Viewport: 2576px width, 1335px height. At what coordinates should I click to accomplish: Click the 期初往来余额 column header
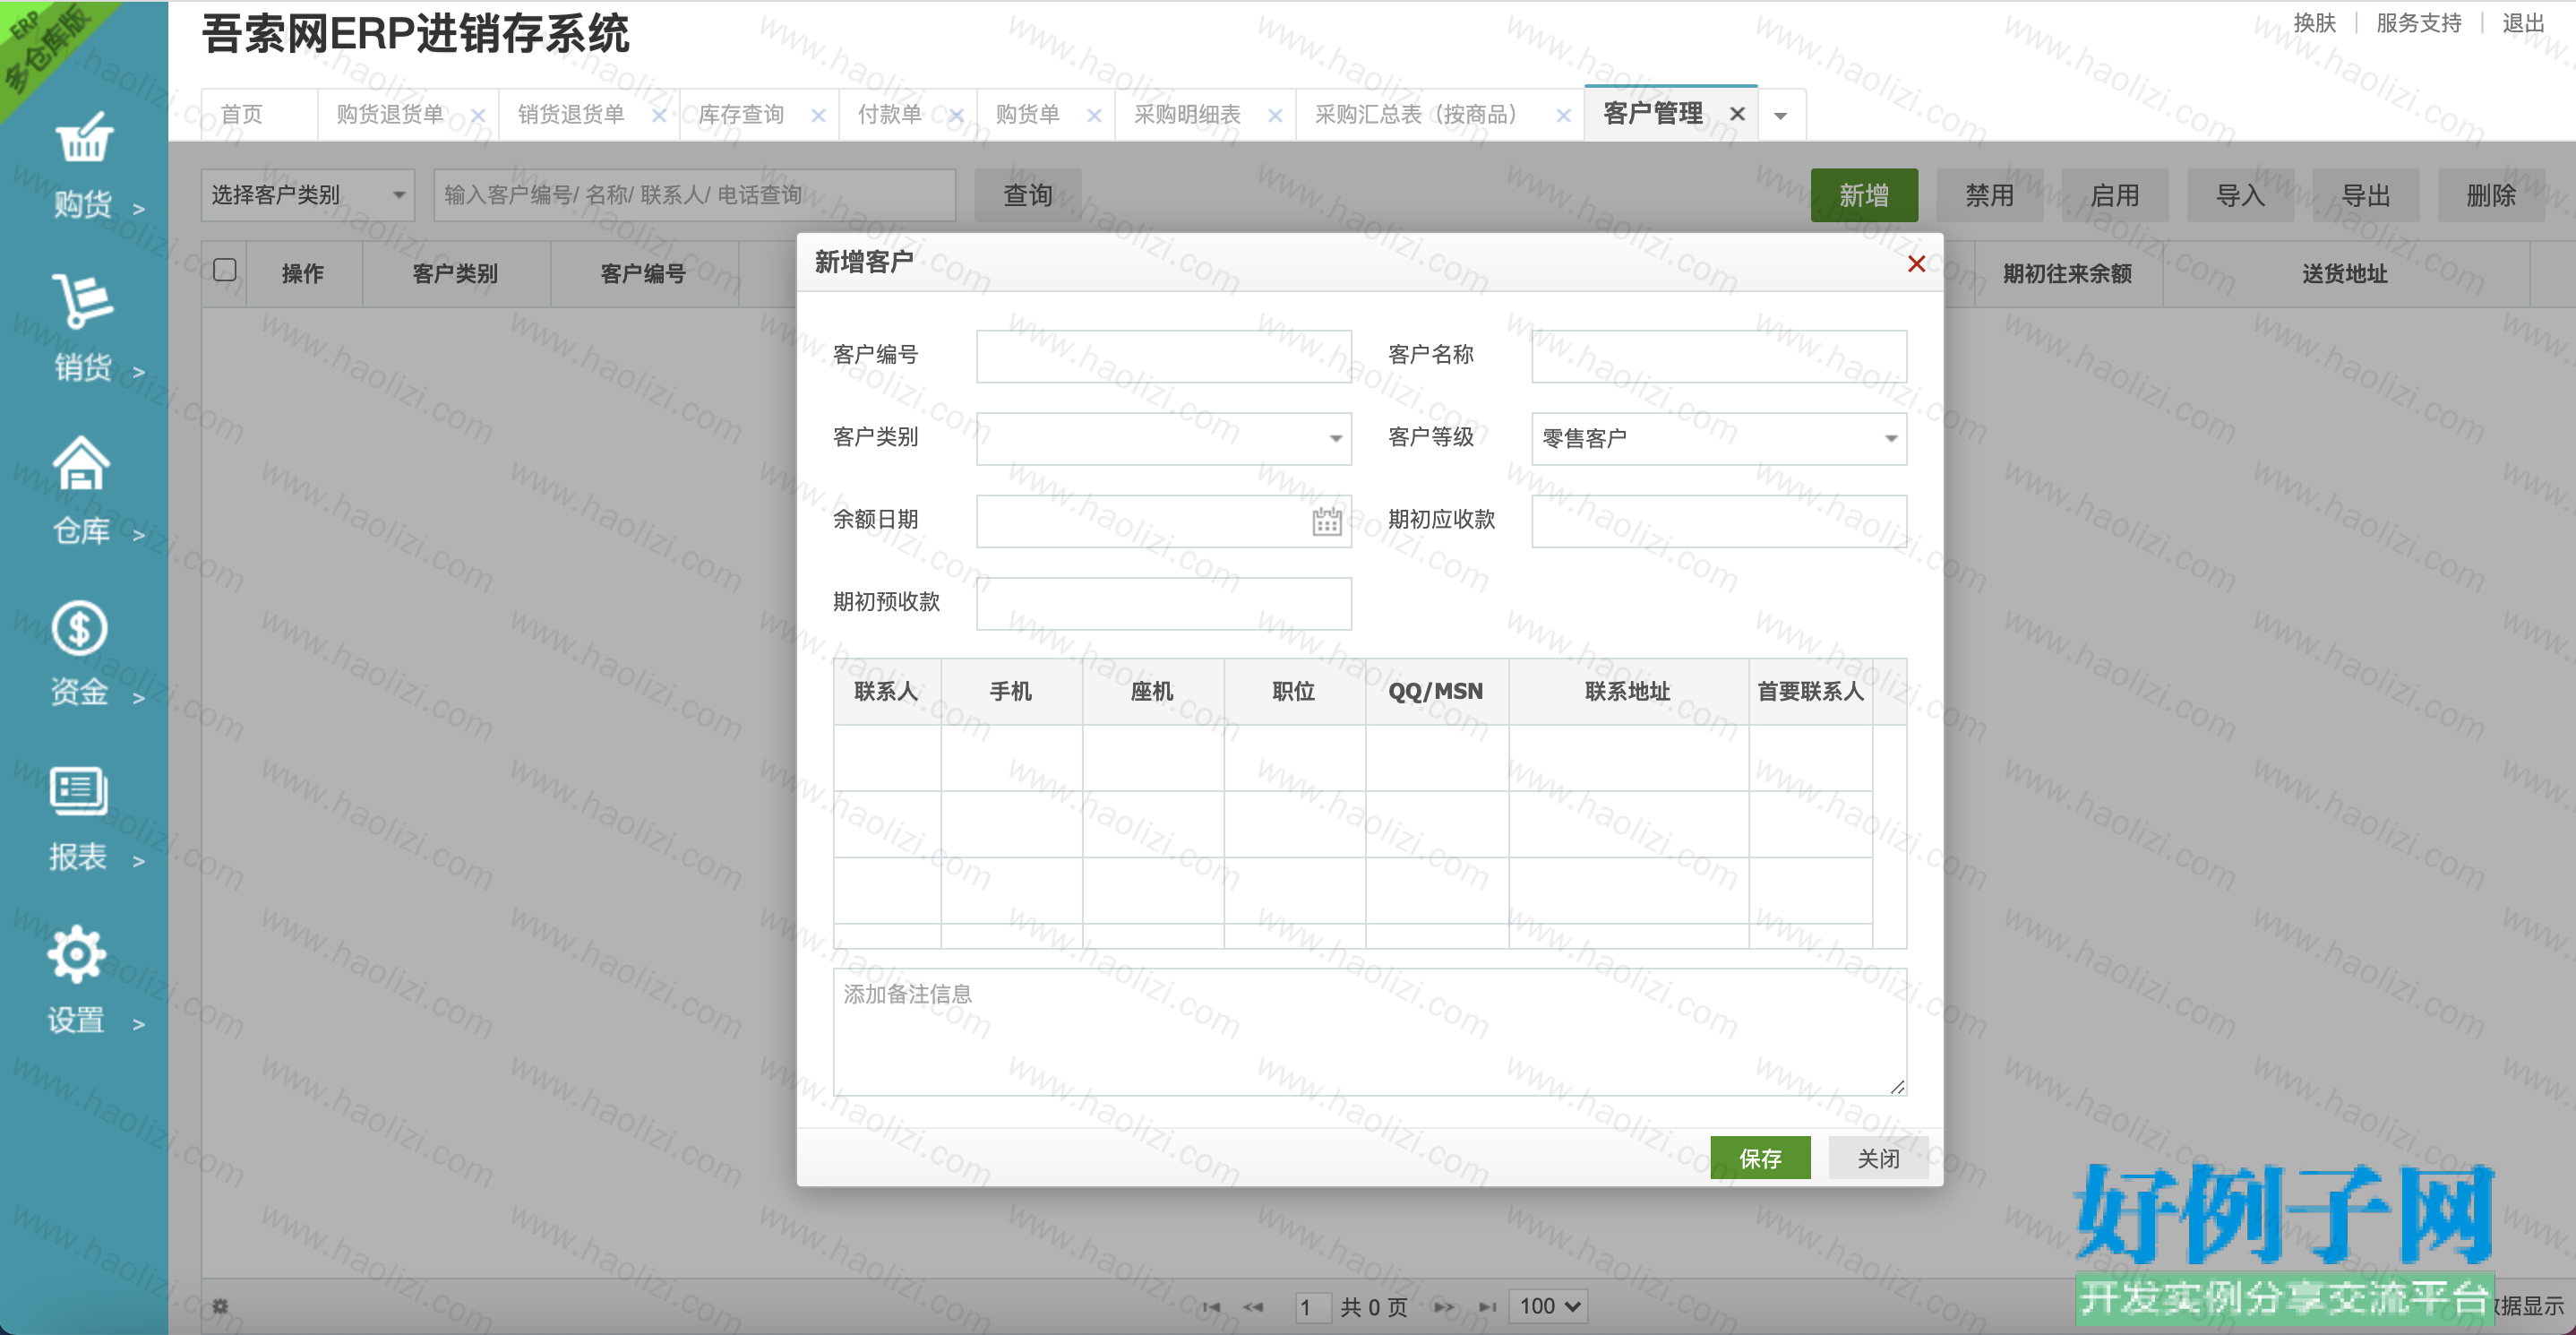click(2067, 274)
